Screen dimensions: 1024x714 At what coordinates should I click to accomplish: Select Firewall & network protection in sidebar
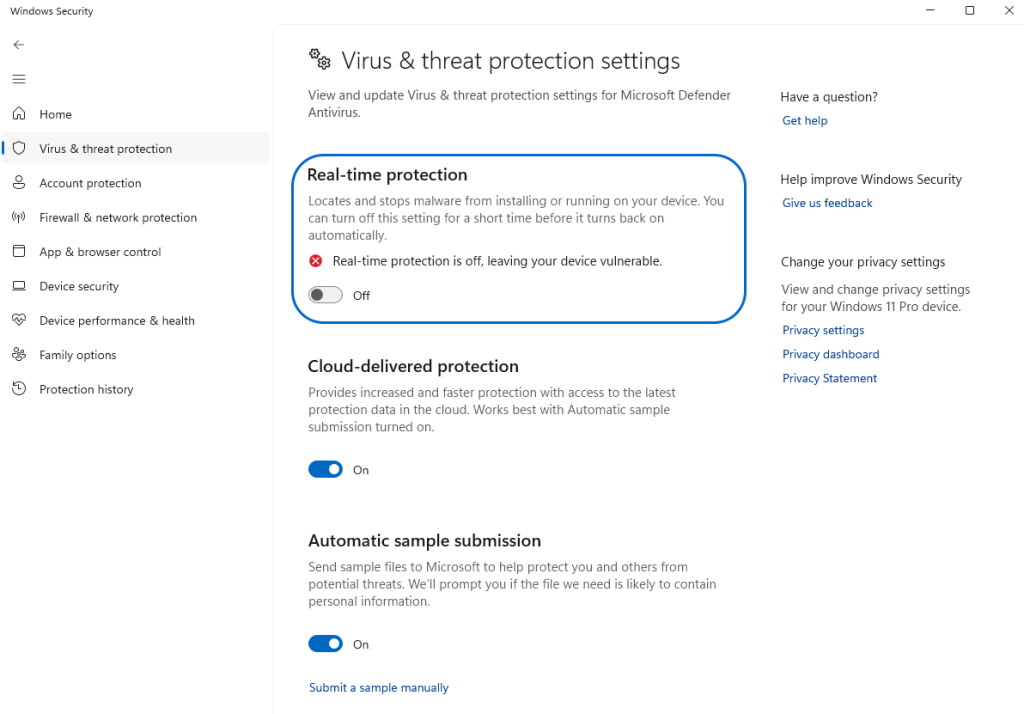[x=118, y=217]
